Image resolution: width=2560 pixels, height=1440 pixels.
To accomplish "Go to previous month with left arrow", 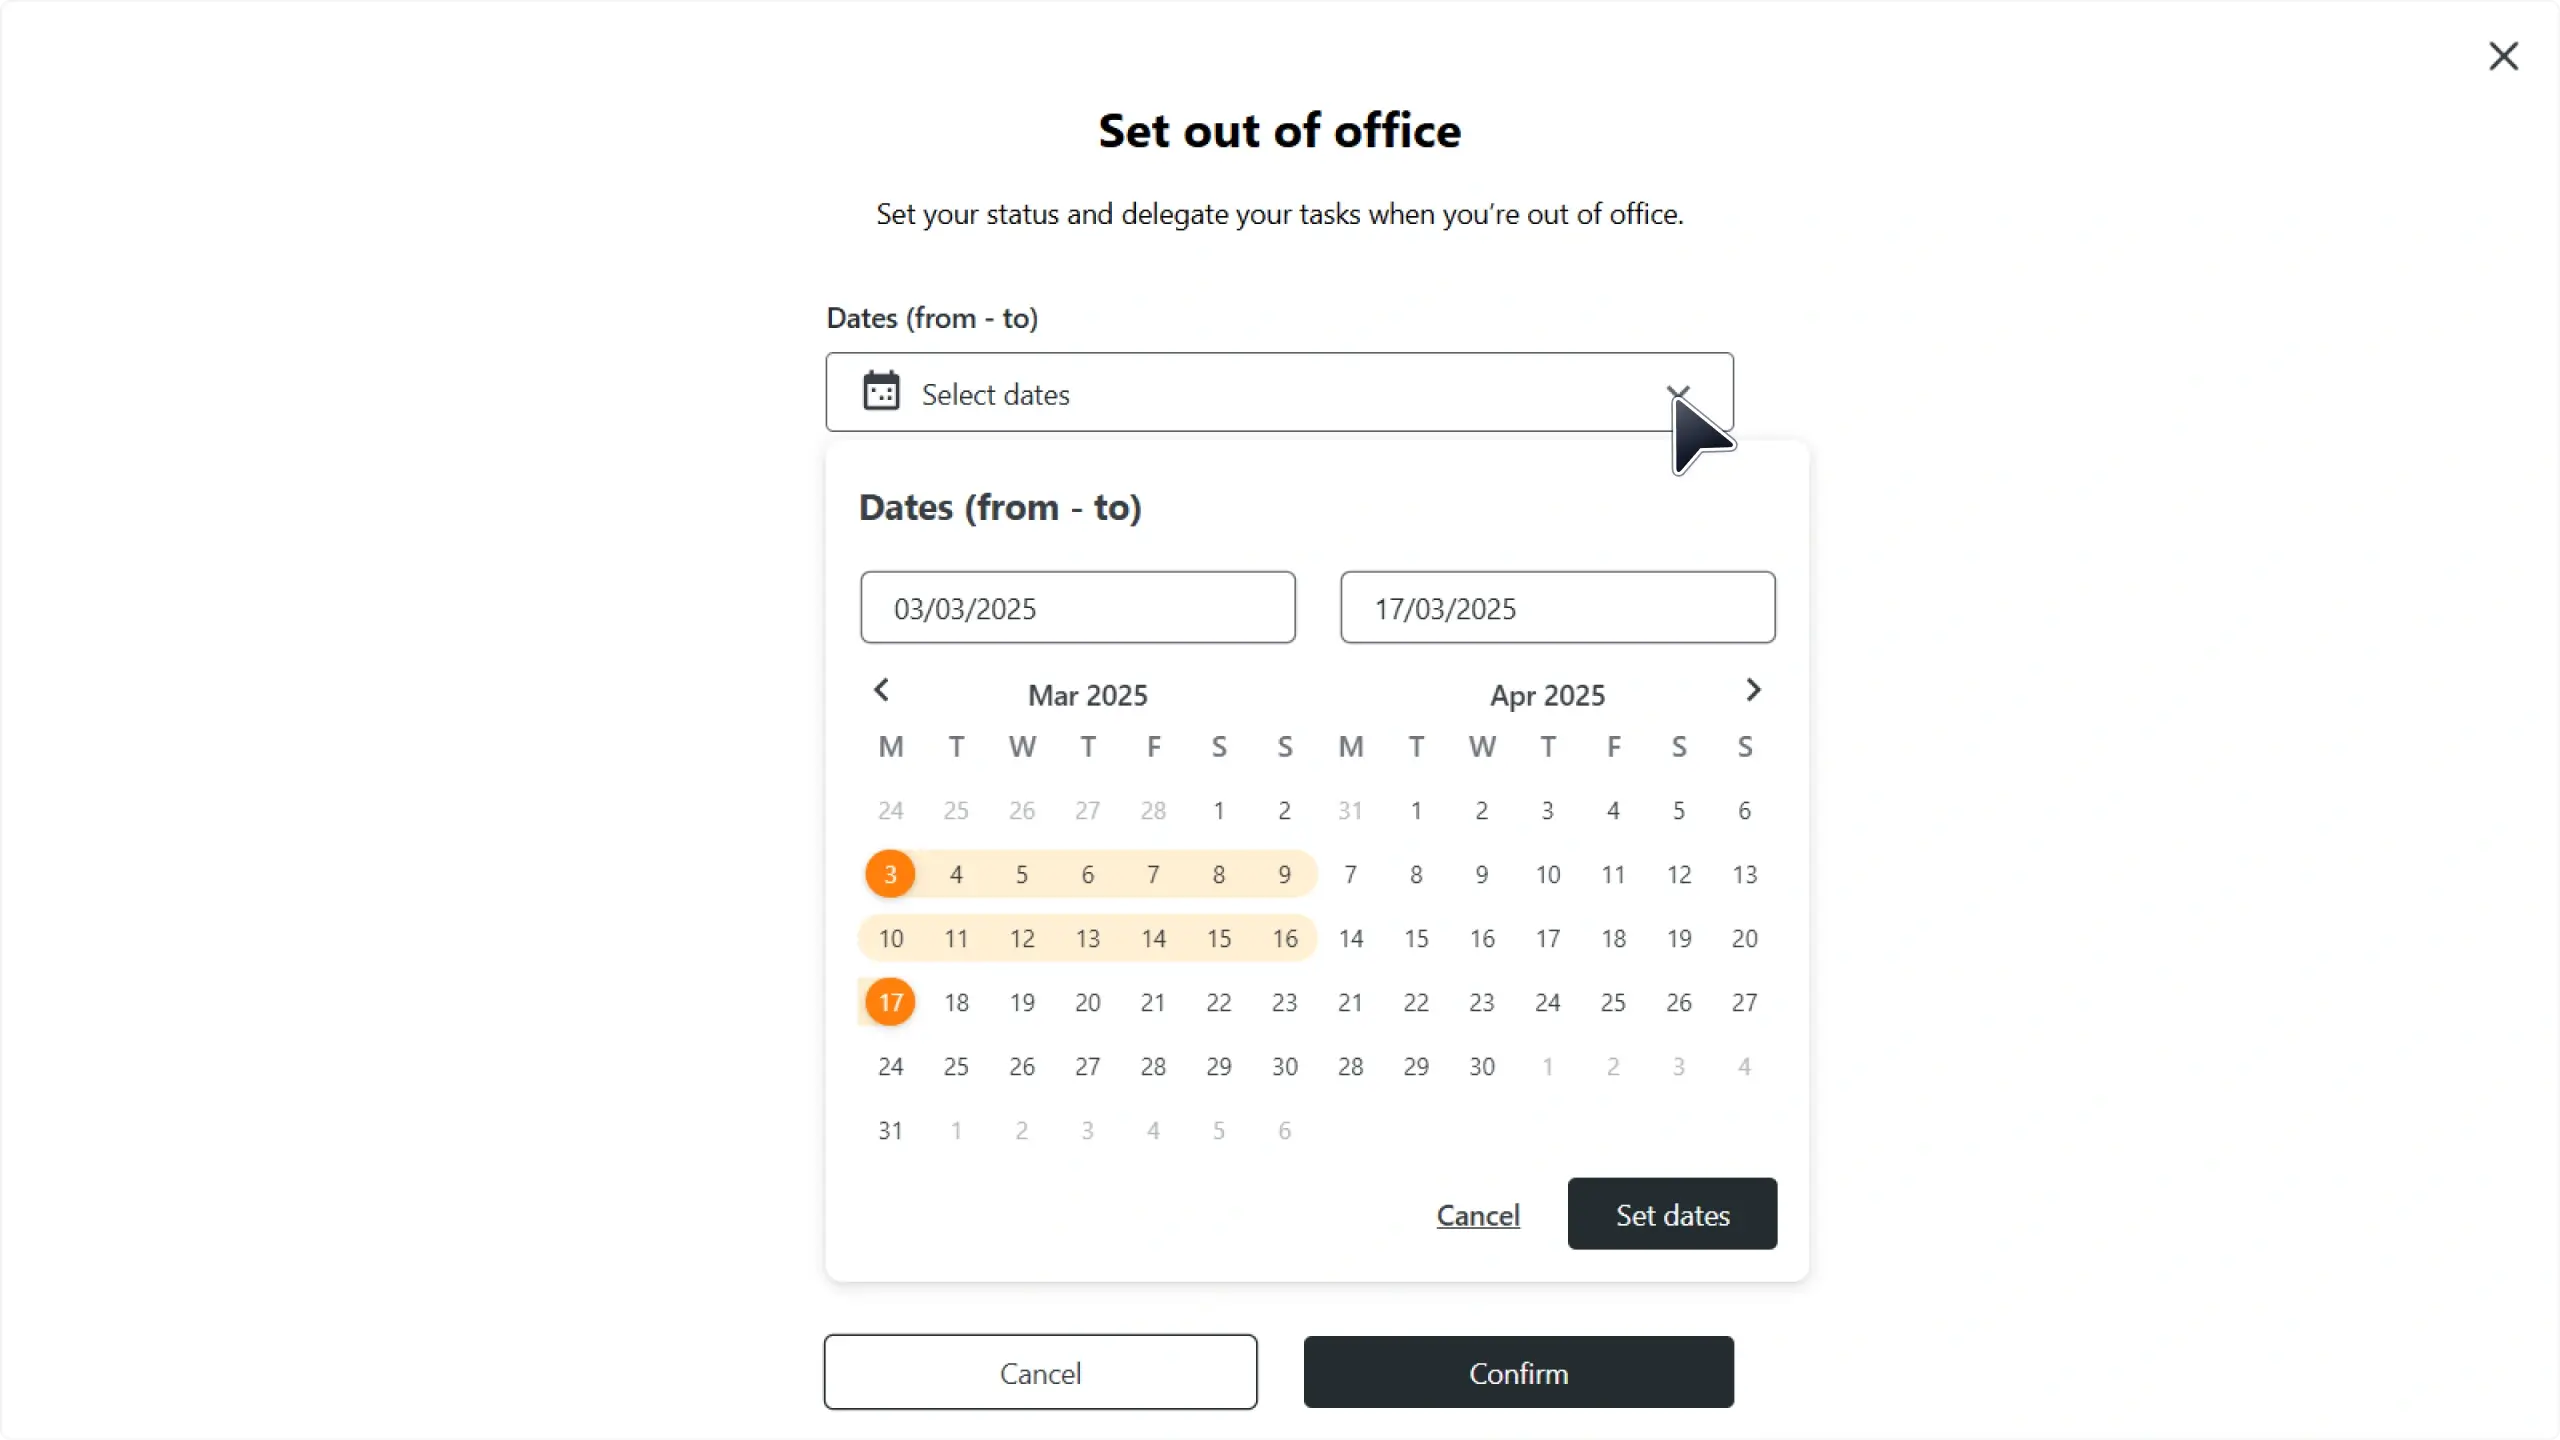I will (881, 690).
